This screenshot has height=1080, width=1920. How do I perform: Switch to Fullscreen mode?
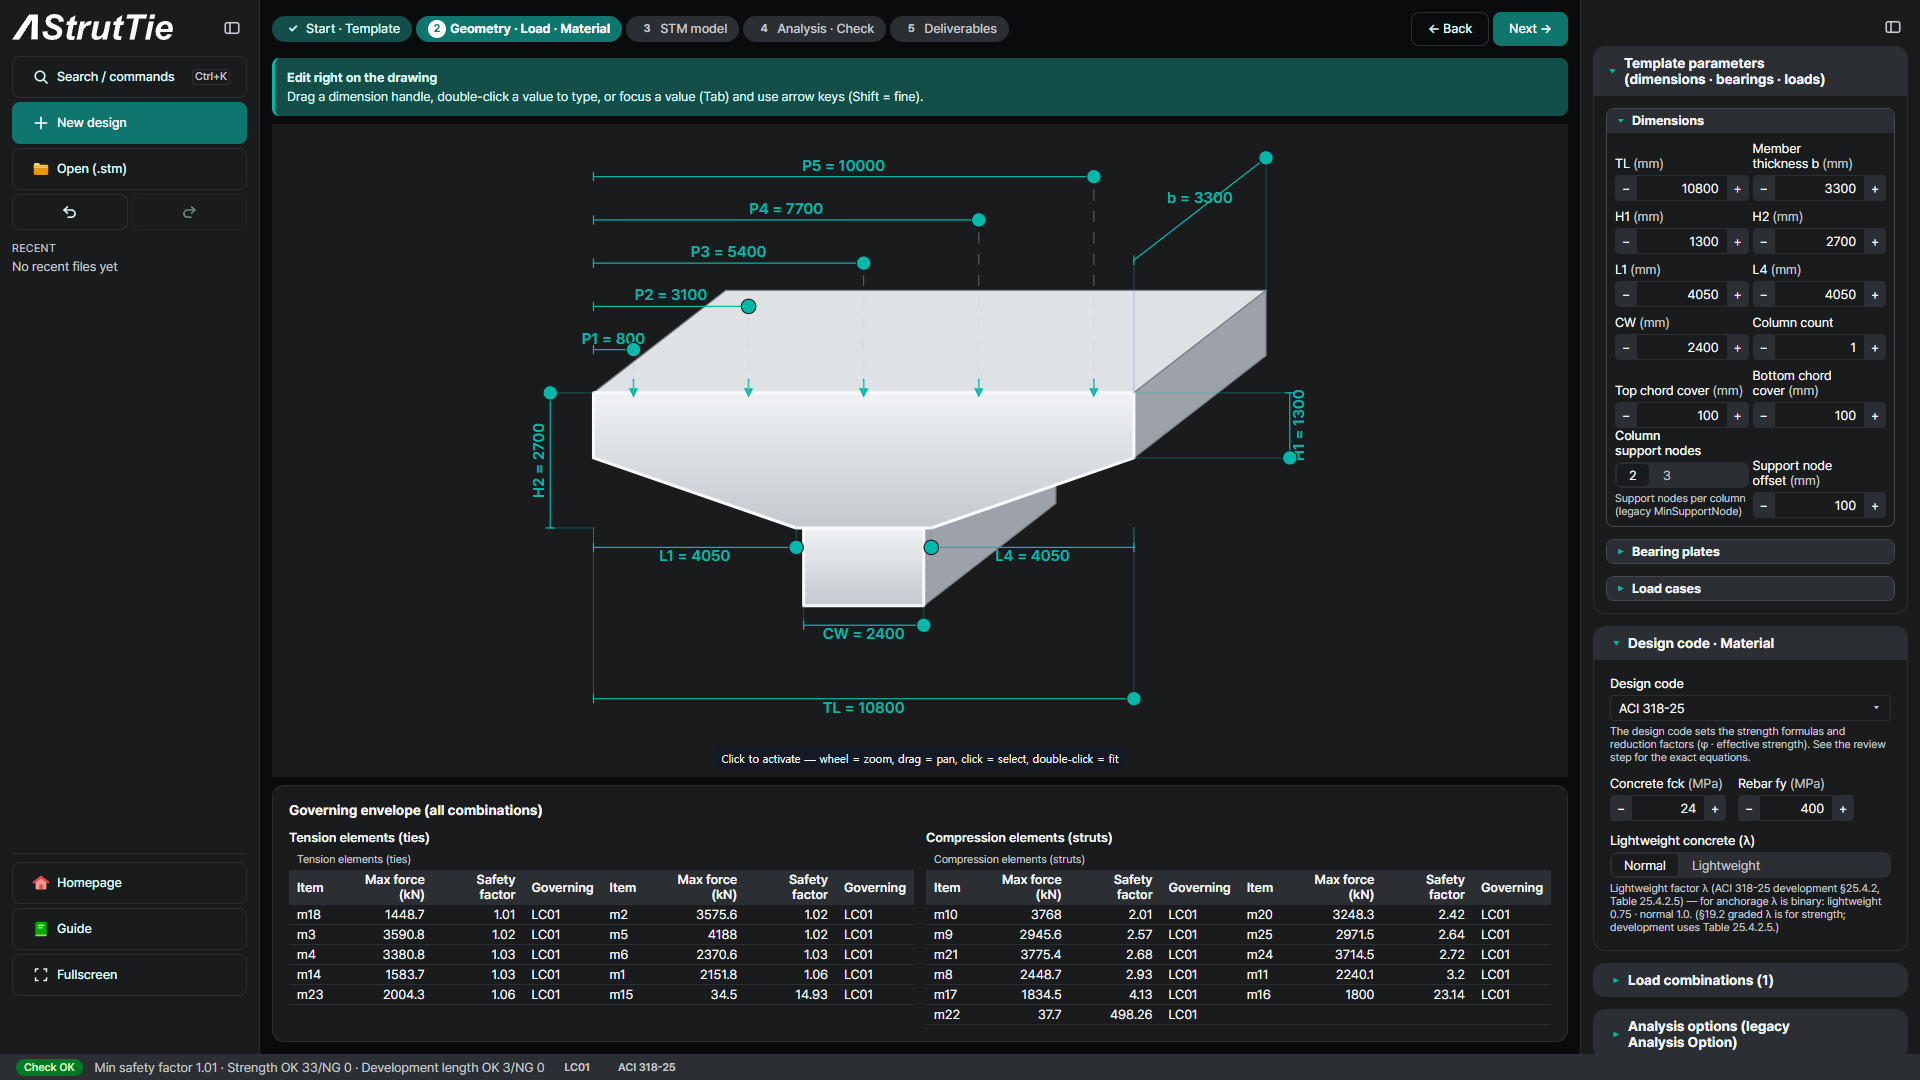(129, 975)
